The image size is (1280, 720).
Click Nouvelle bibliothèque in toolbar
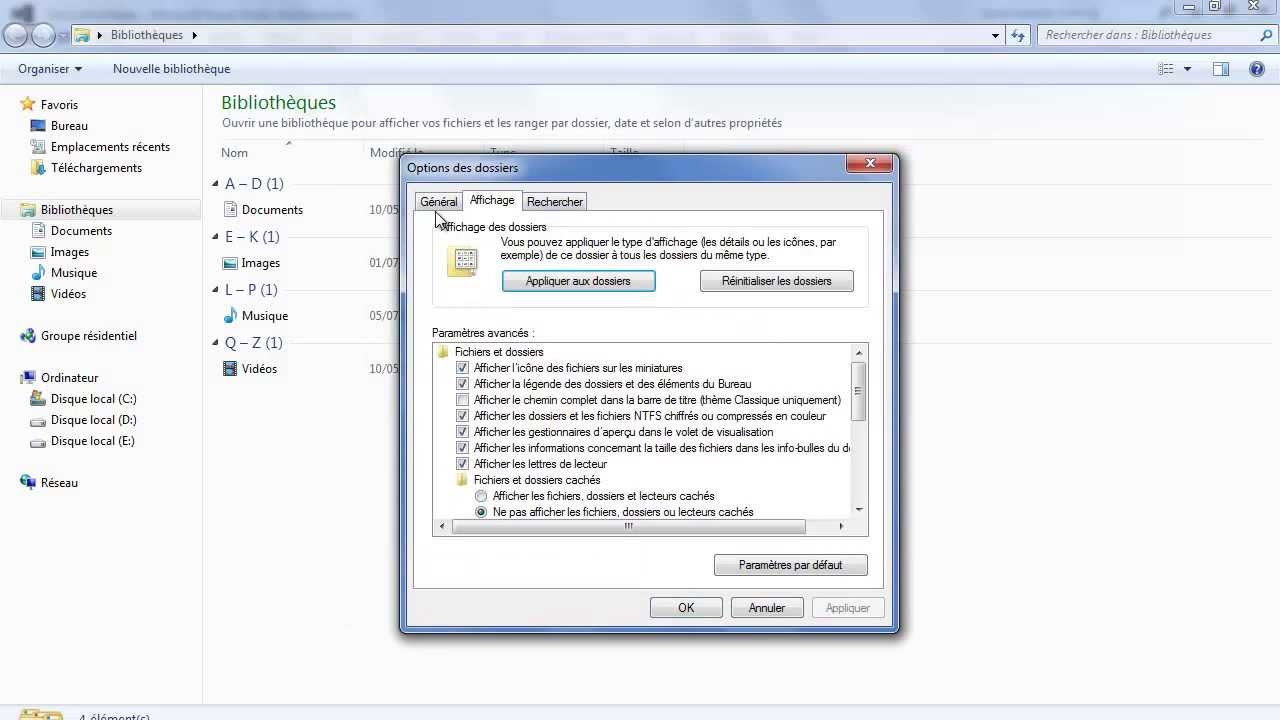172,69
